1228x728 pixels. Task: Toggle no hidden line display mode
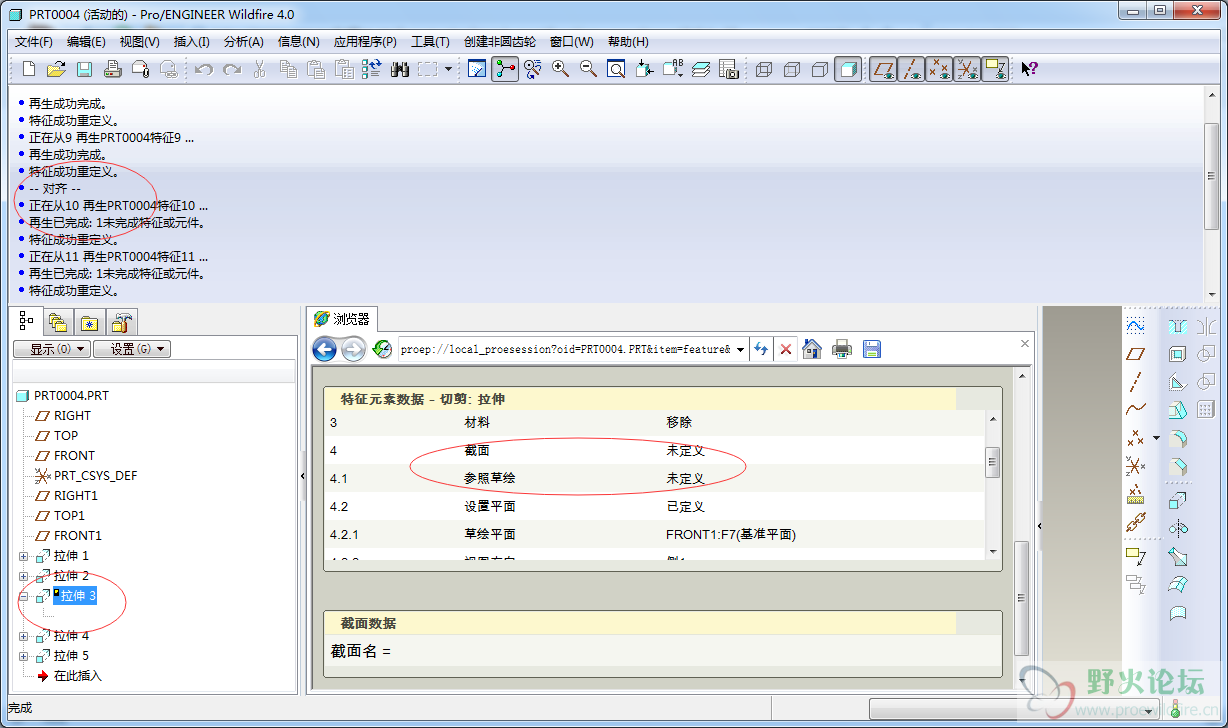(820, 69)
